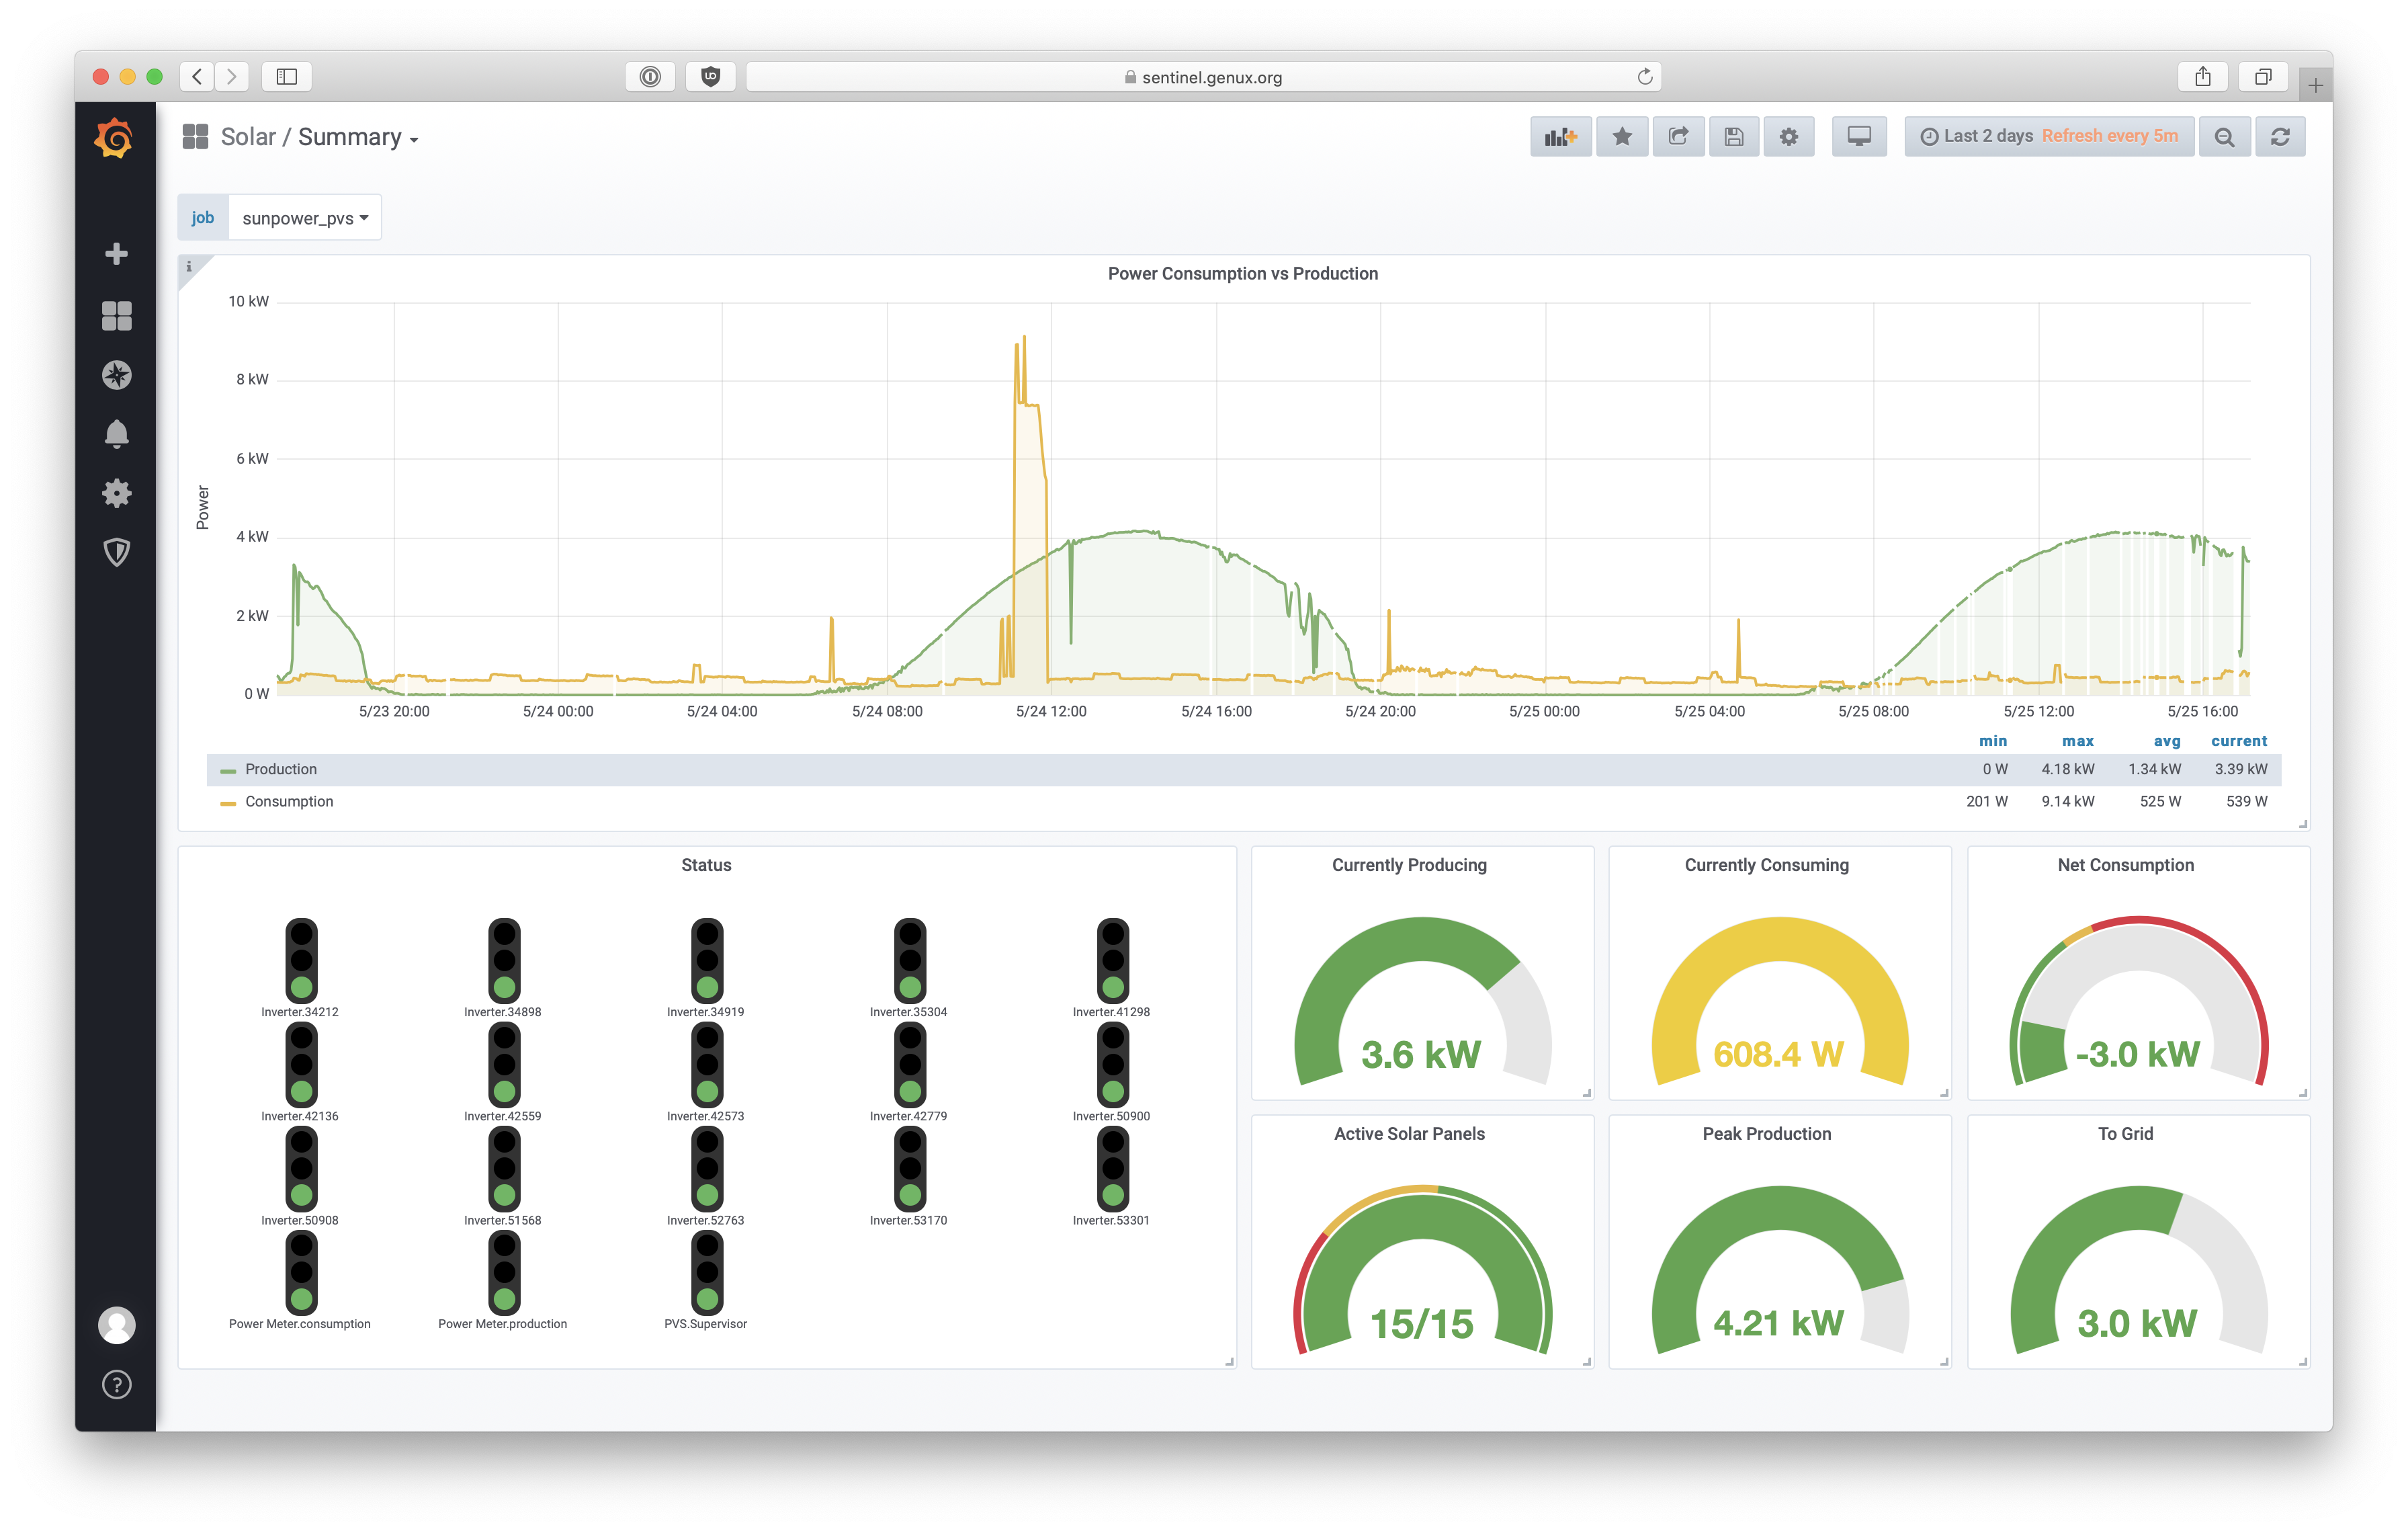Refresh dashboard with circular arrows icon
Image resolution: width=2408 pixels, height=1531 pixels.
pyautogui.click(x=2280, y=137)
